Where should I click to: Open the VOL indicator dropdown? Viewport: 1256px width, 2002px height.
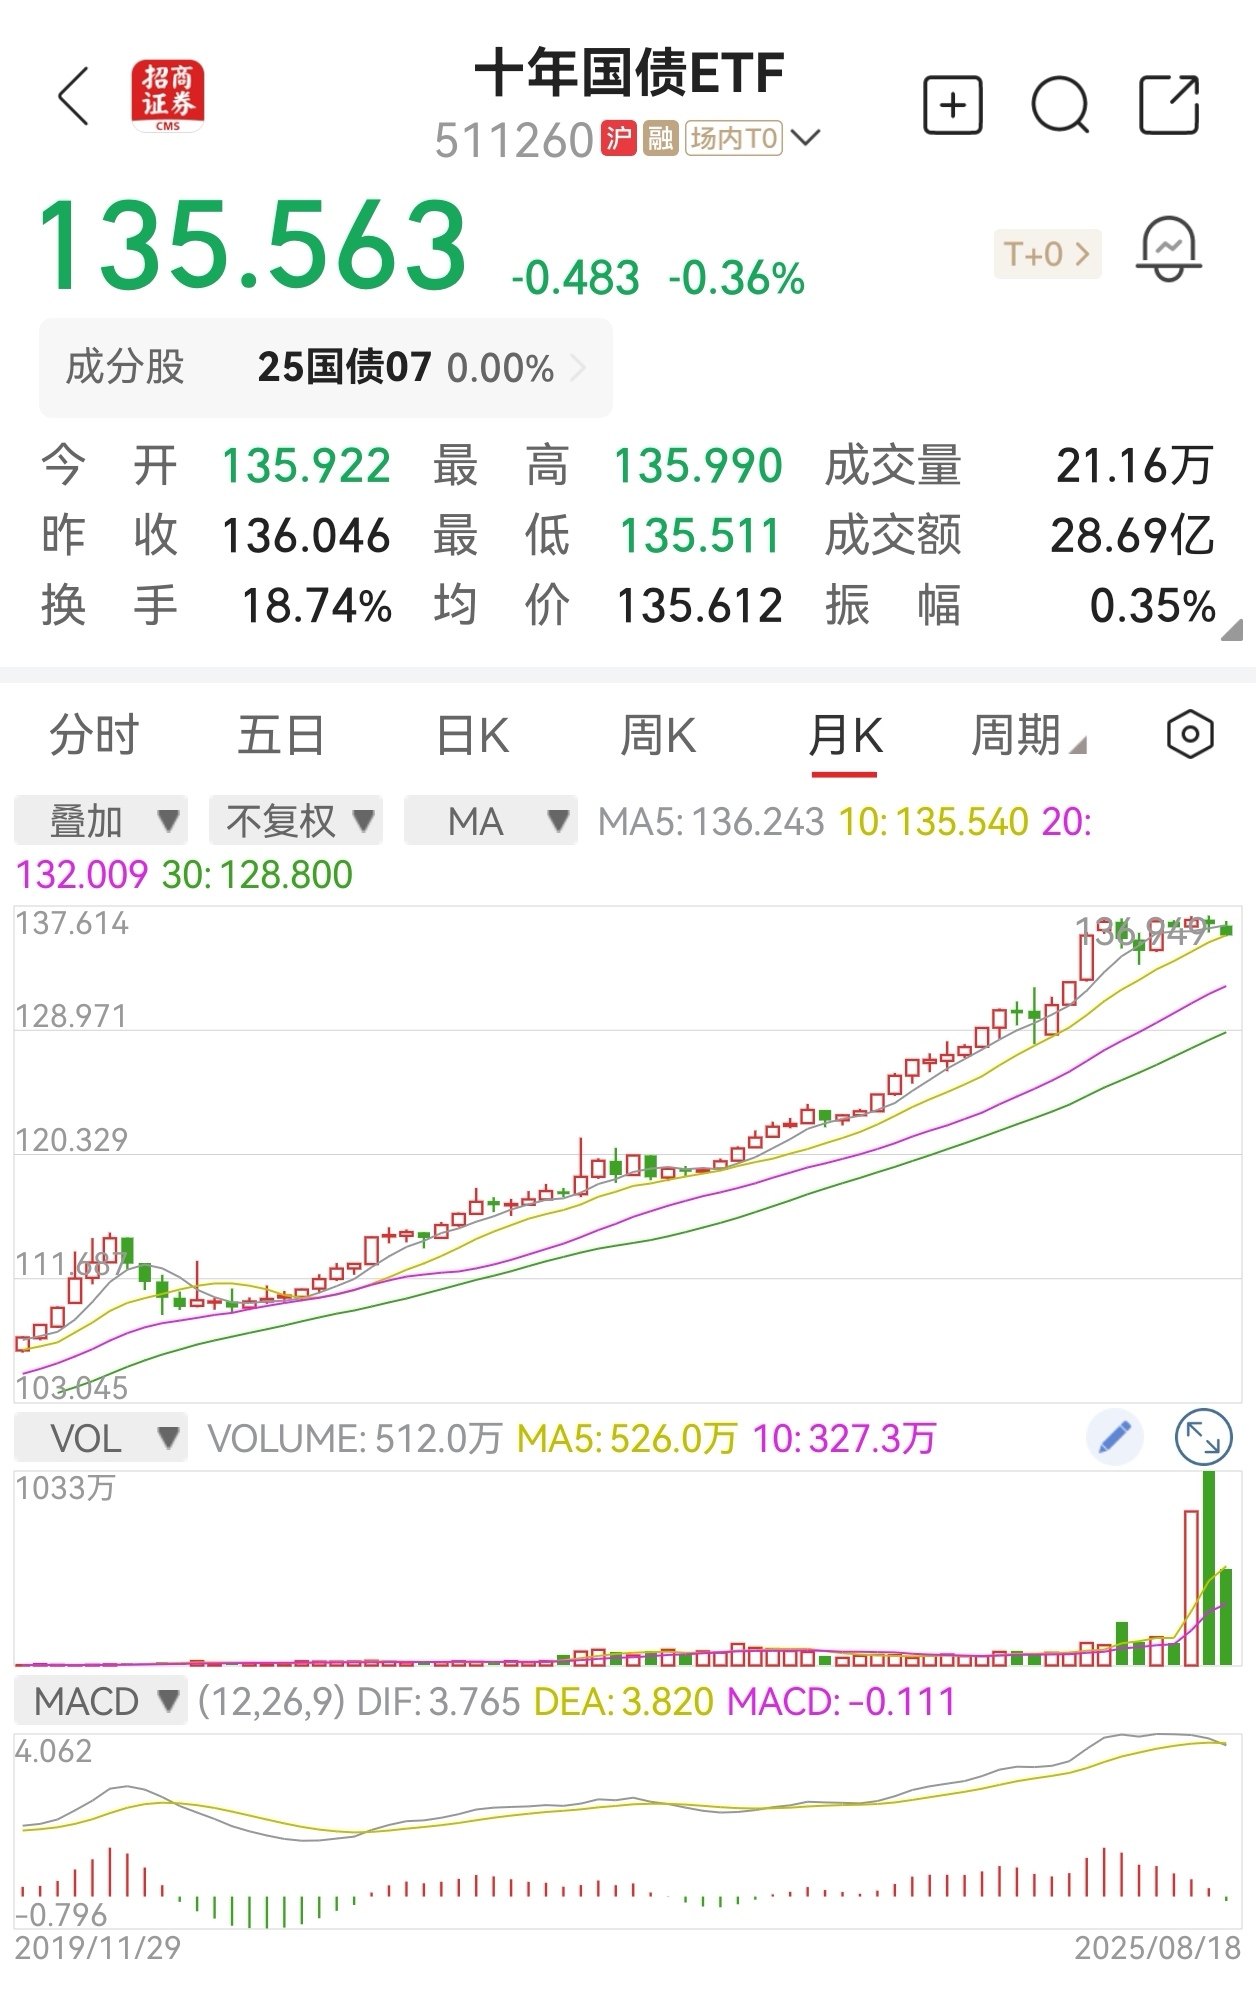coord(101,1438)
